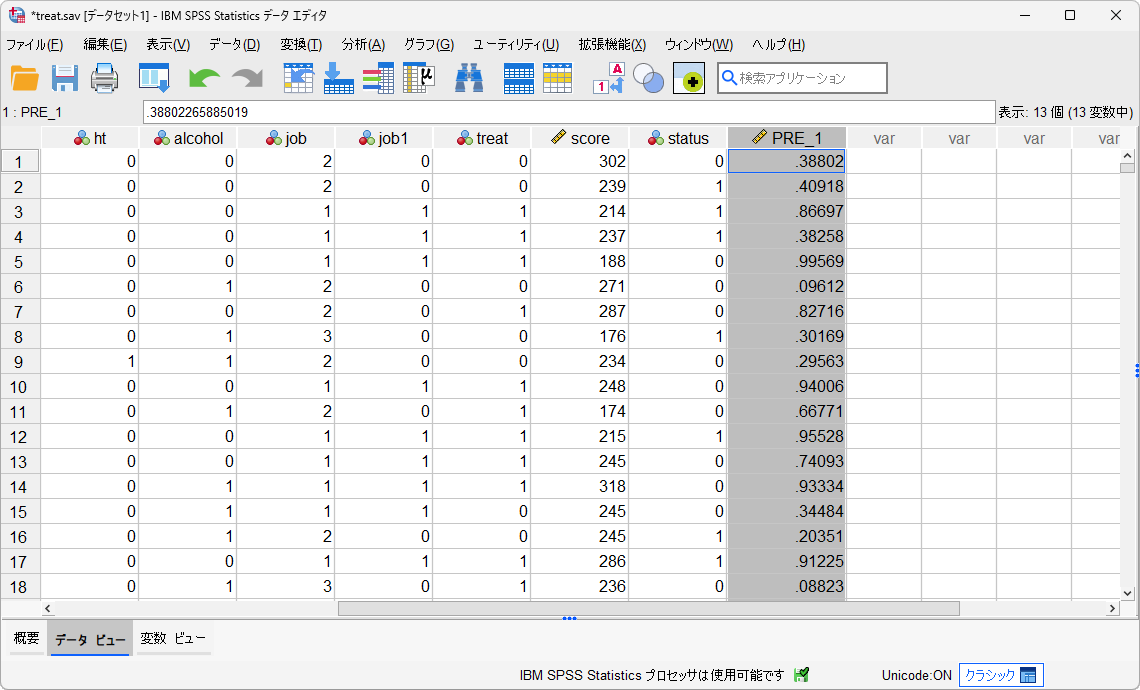Screen dimensions: 1140x690
Task: Click the ht cell in row 9
Action: click(x=90, y=361)
